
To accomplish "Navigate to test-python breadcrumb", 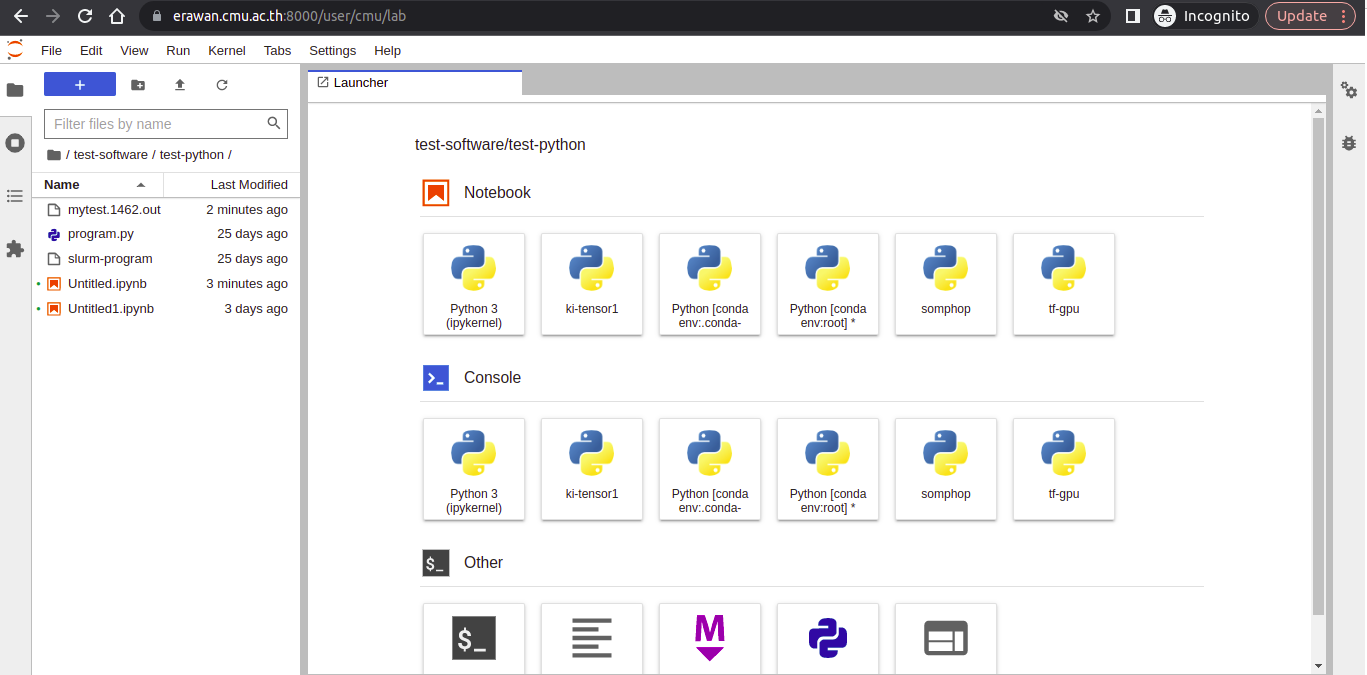I will click(x=192, y=155).
